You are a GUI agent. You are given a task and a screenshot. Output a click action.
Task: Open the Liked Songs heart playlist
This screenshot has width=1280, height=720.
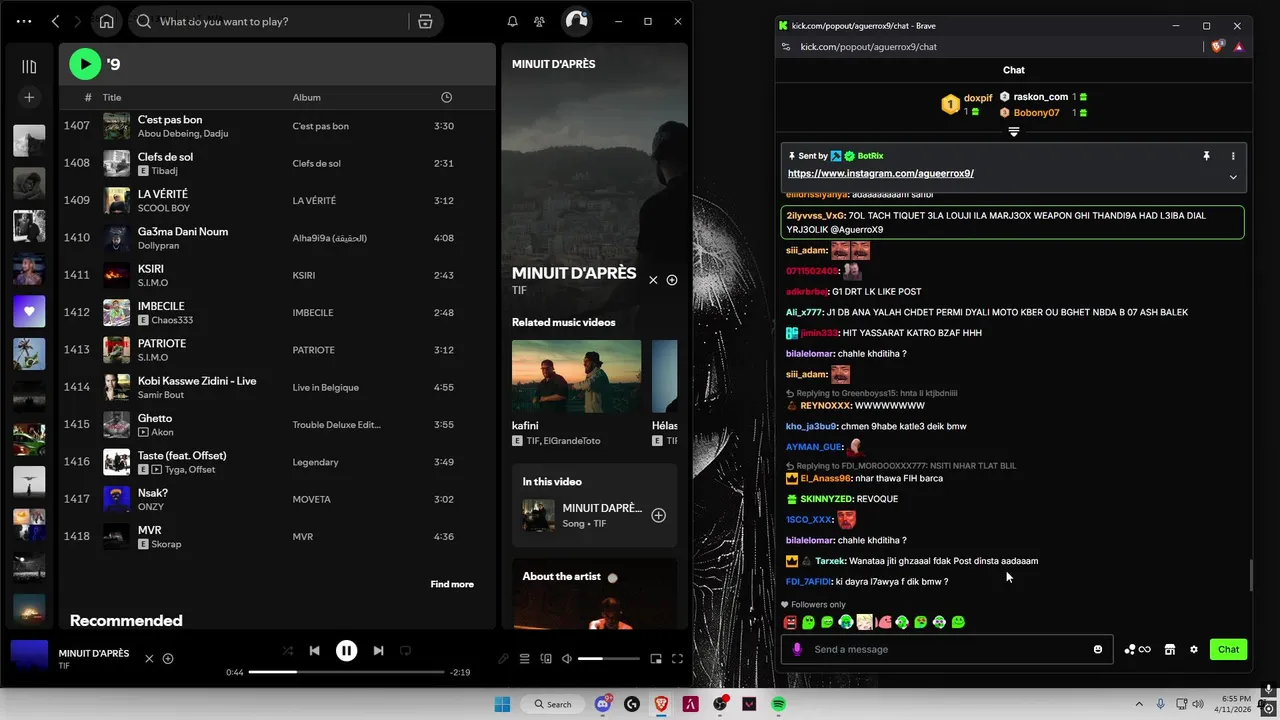pos(29,311)
